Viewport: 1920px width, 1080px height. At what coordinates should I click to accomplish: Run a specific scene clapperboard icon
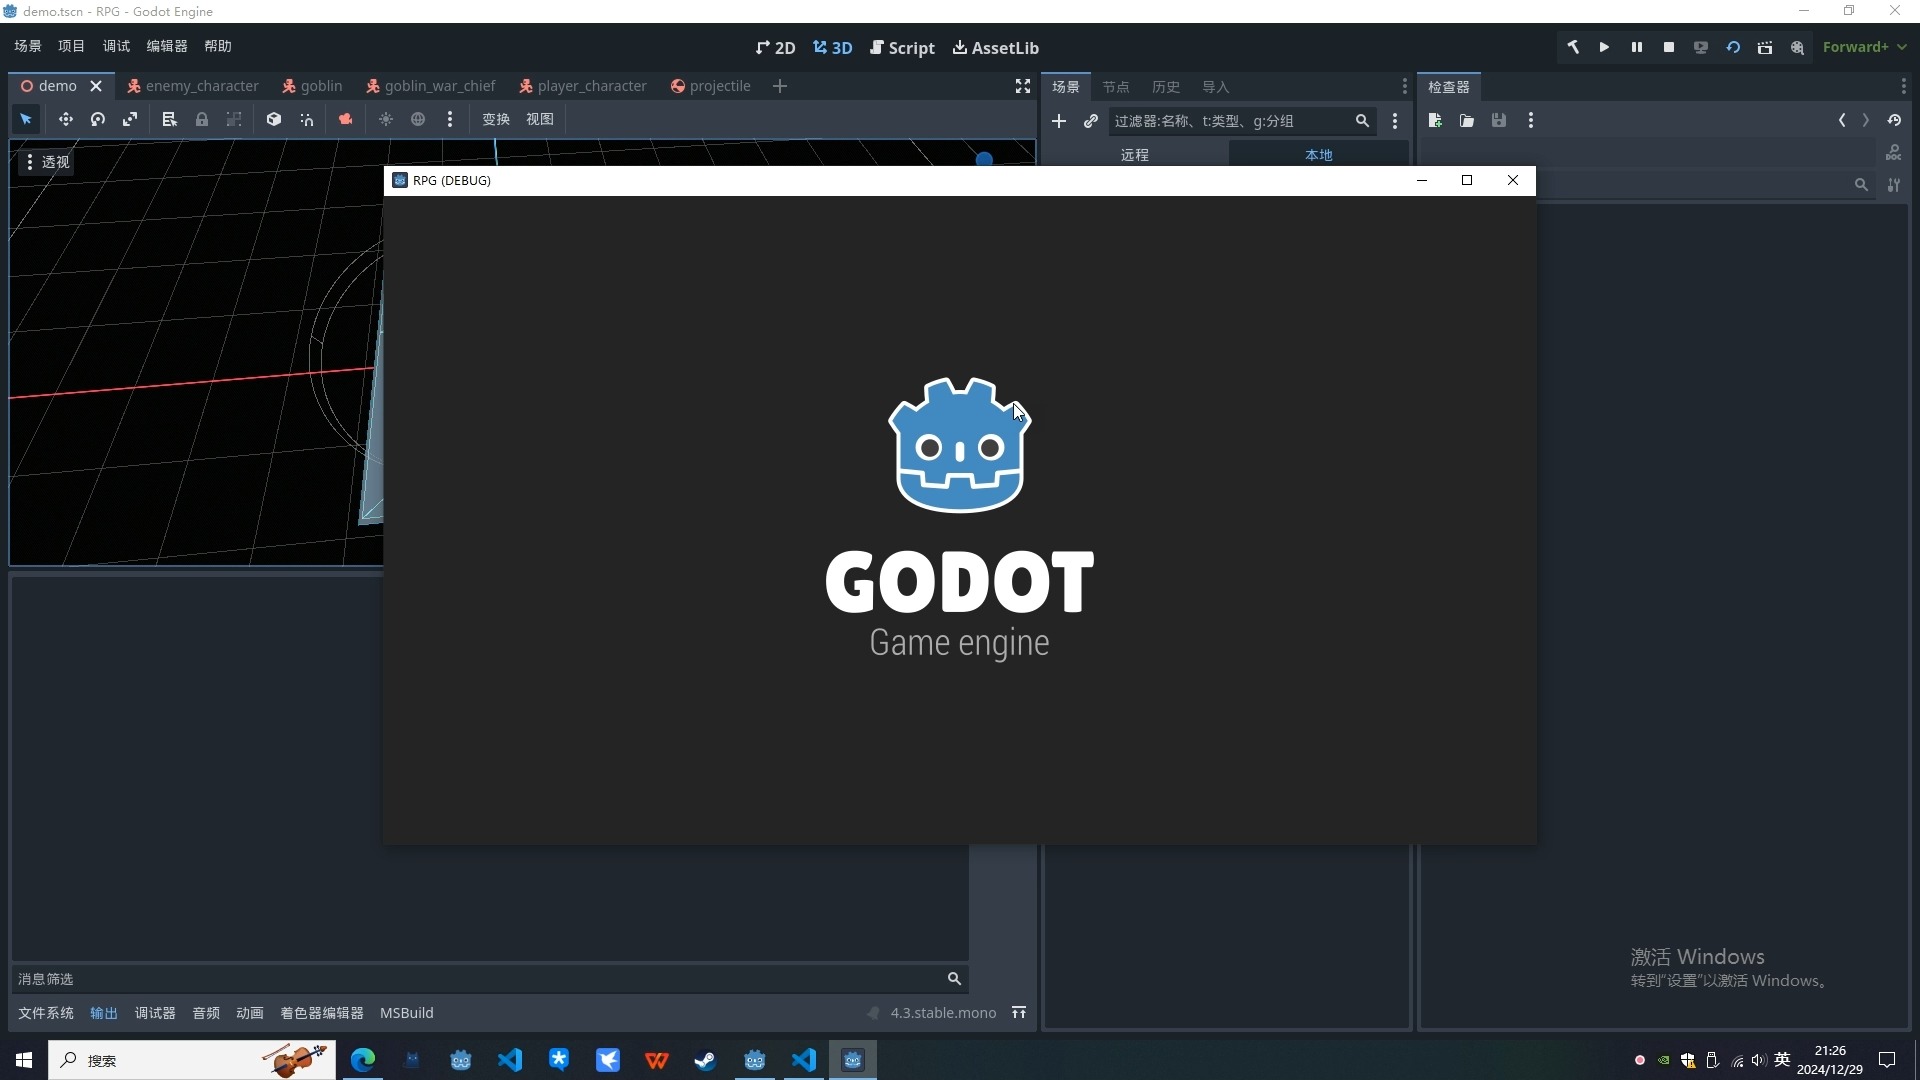point(1765,47)
